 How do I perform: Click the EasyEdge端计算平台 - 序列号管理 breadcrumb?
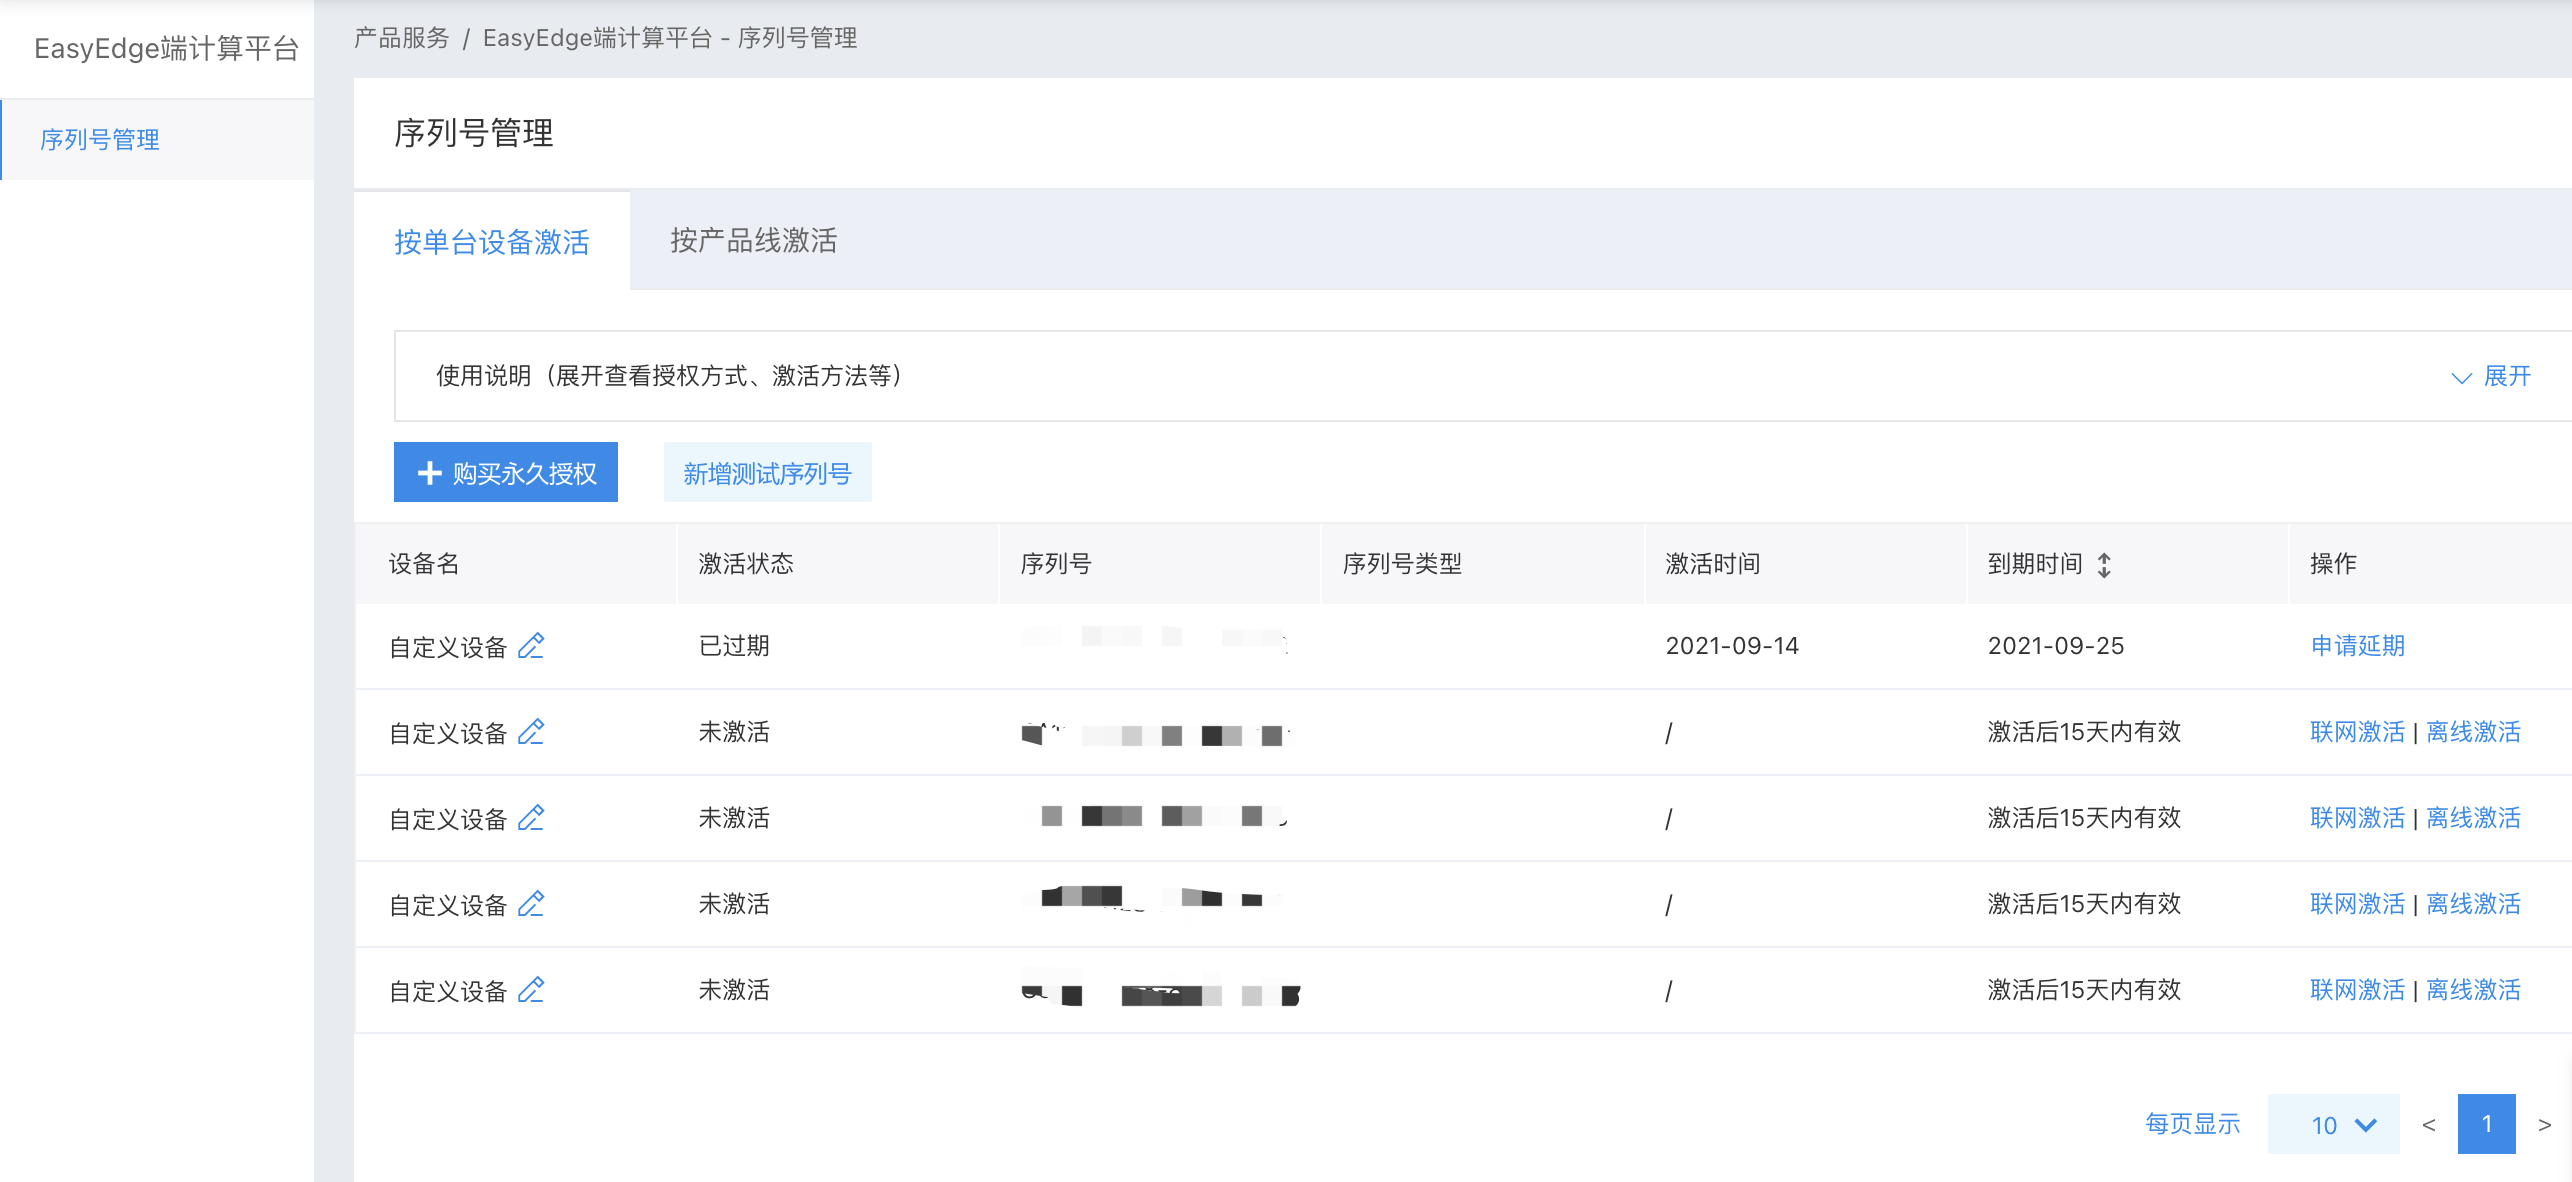[670, 38]
